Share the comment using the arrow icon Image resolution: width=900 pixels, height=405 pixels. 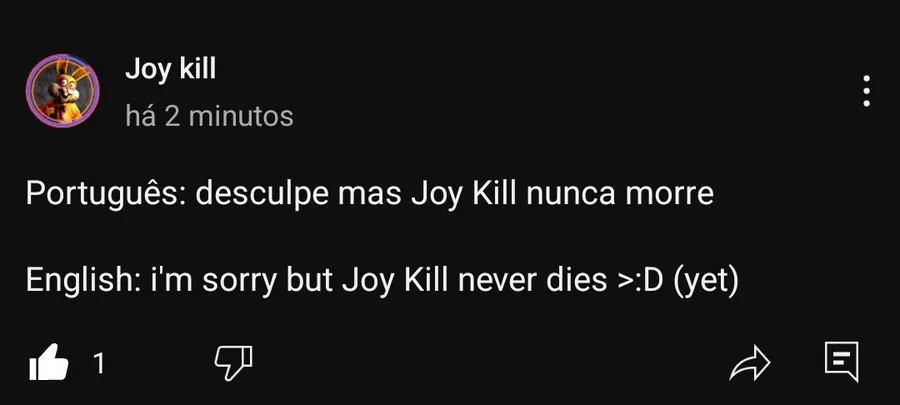(750, 363)
